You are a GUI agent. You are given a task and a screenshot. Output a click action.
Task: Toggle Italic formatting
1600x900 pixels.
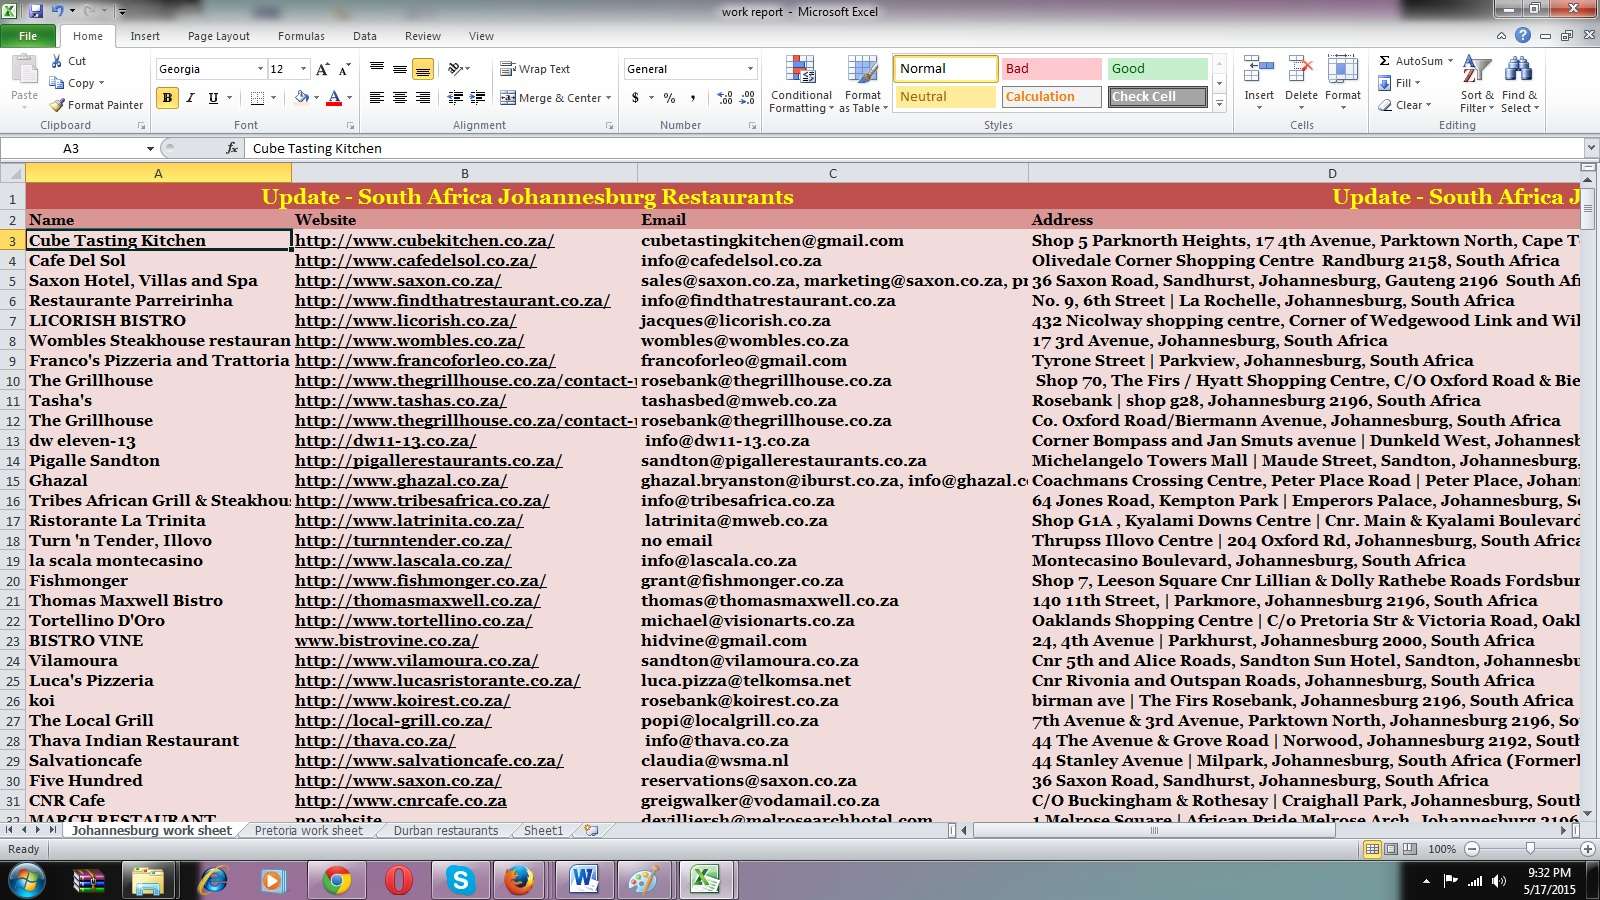[190, 98]
